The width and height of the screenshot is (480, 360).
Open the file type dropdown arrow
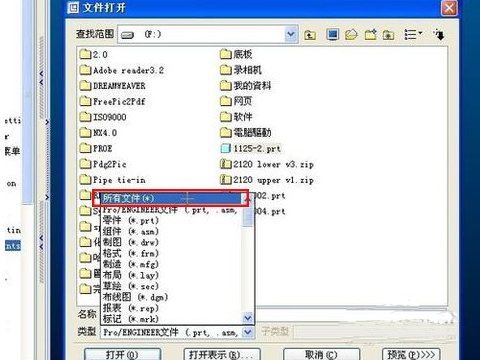pos(247,332)
